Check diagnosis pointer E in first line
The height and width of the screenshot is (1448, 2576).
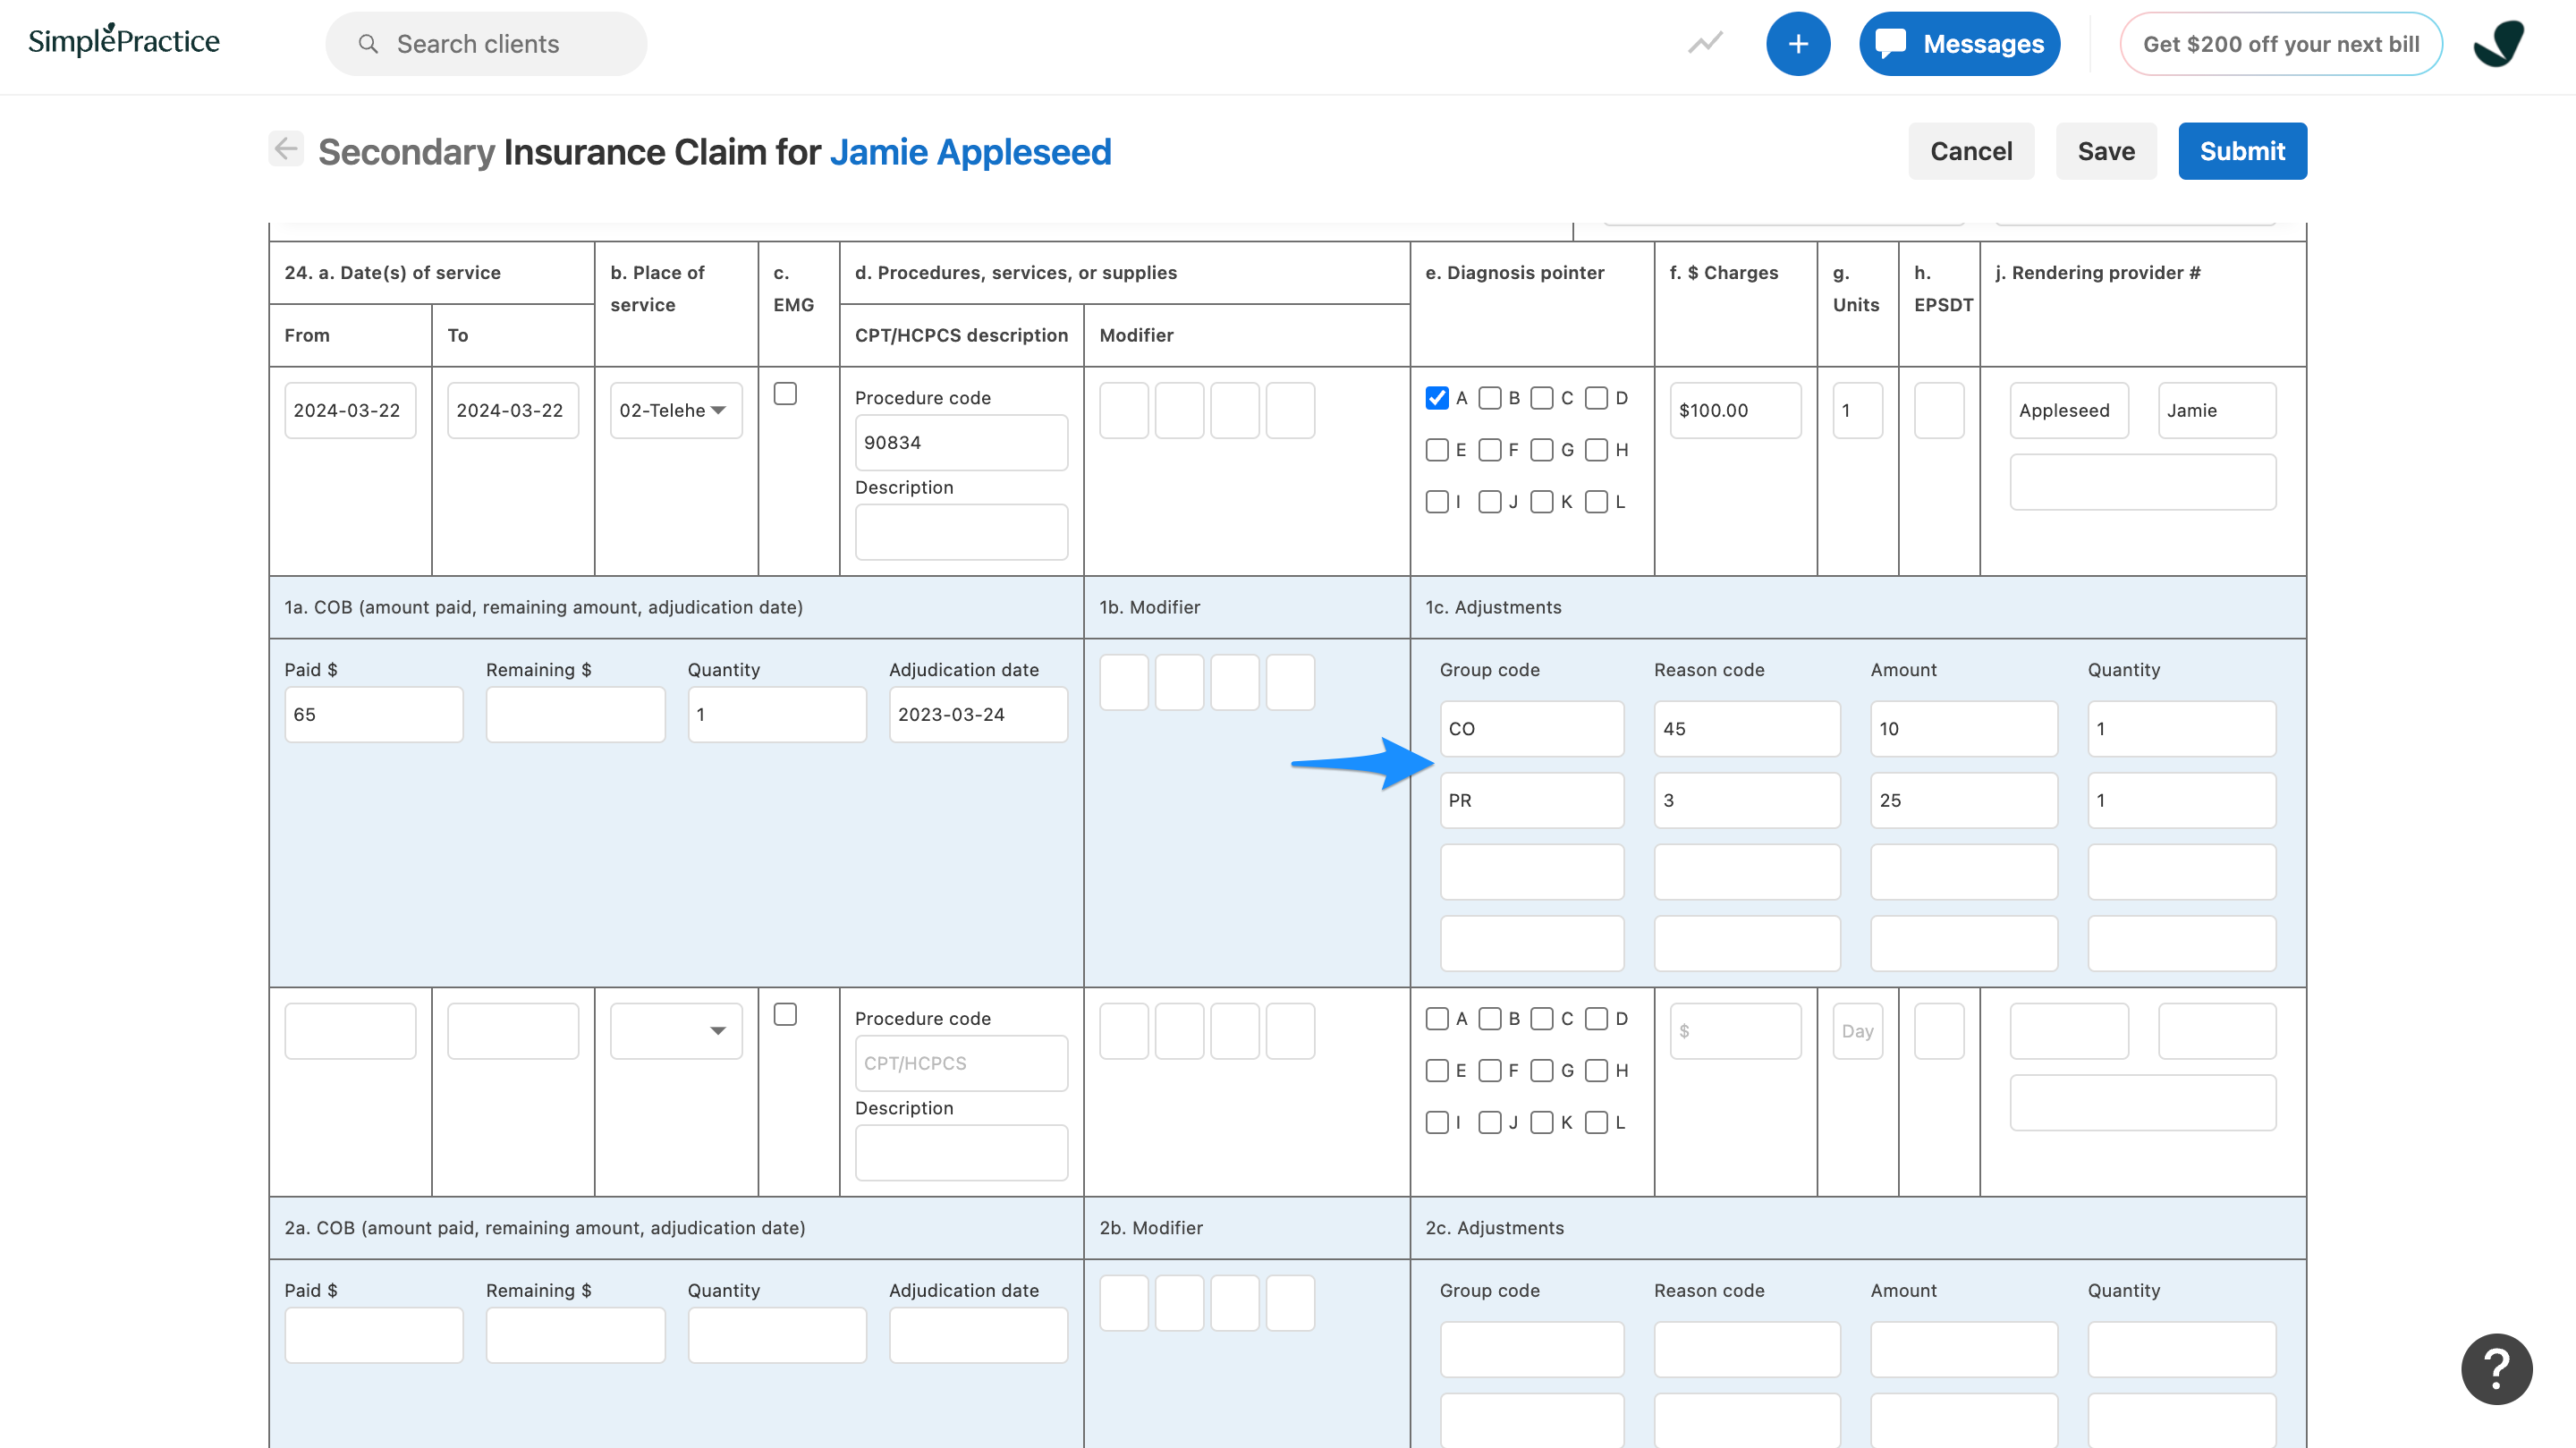tap(1437, 450)
